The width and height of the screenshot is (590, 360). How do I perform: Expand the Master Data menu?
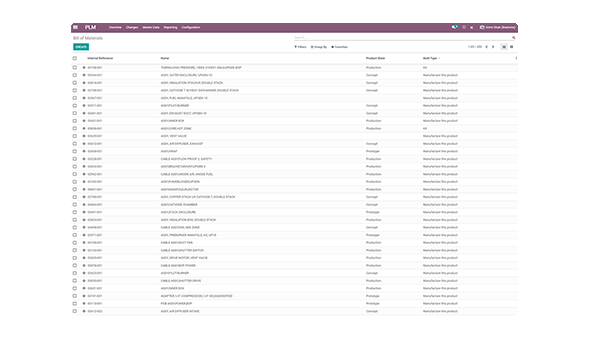151,27
